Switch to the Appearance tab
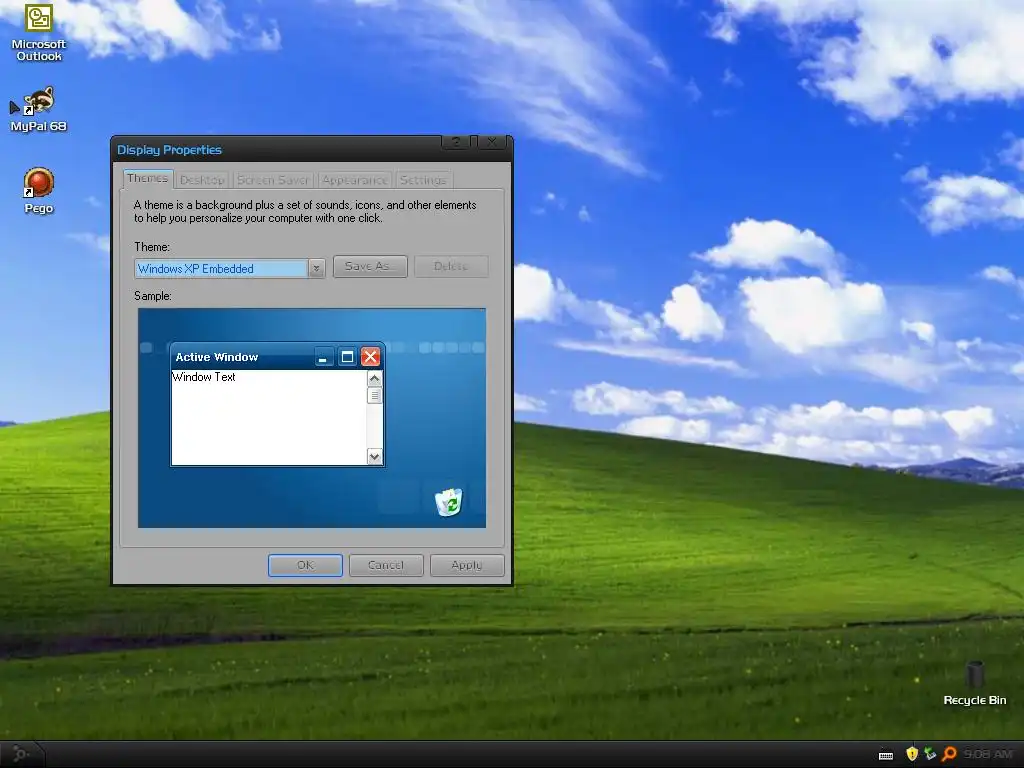The image size is (1024, 768). point(355,180)
